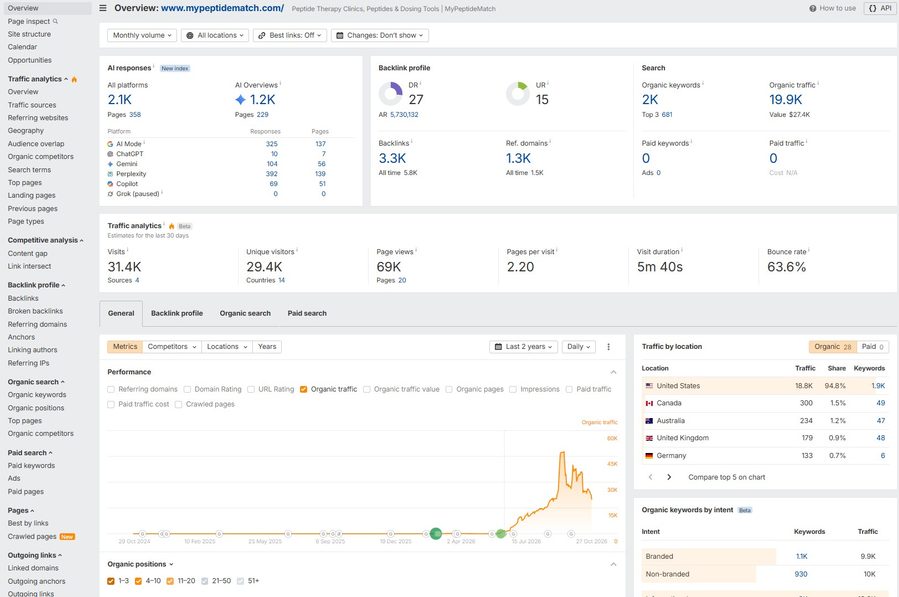Click the Grok (paused) platform icon
The width and height of the screenshot is (899, 597).
(x=110, y=194)
